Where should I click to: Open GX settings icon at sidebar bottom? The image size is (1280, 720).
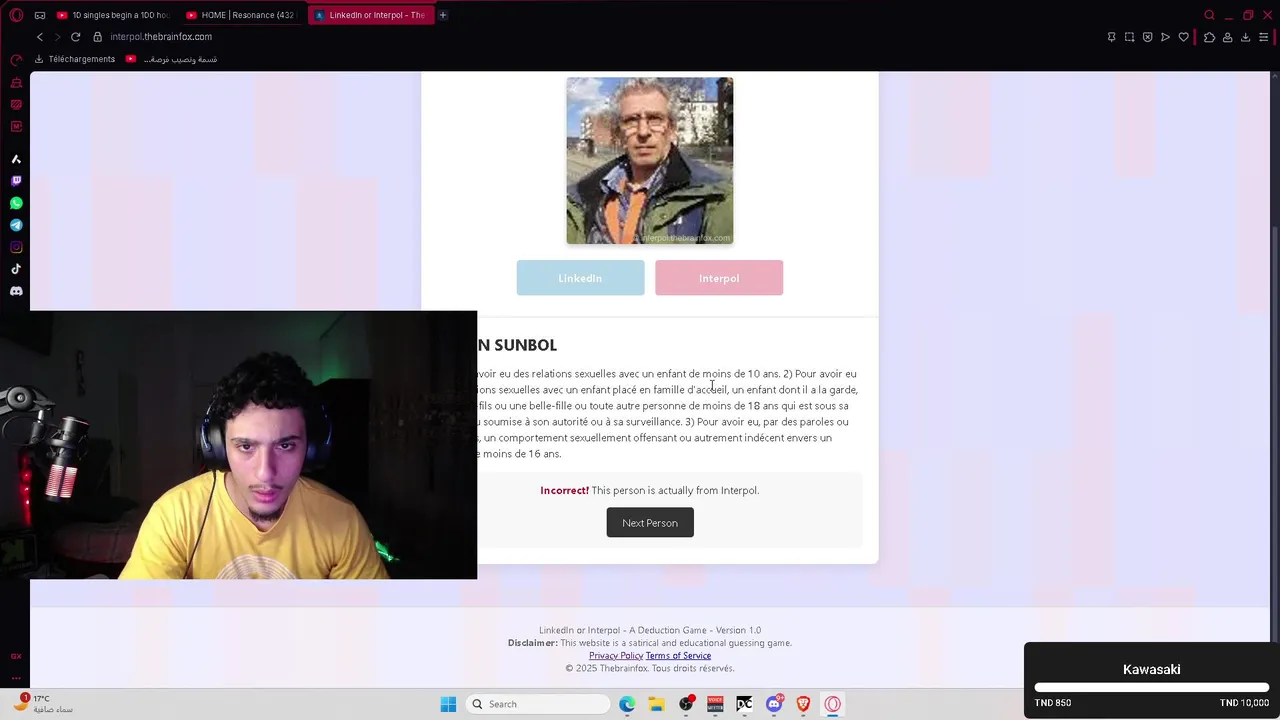pyautogui.click(x=16, y=656)
